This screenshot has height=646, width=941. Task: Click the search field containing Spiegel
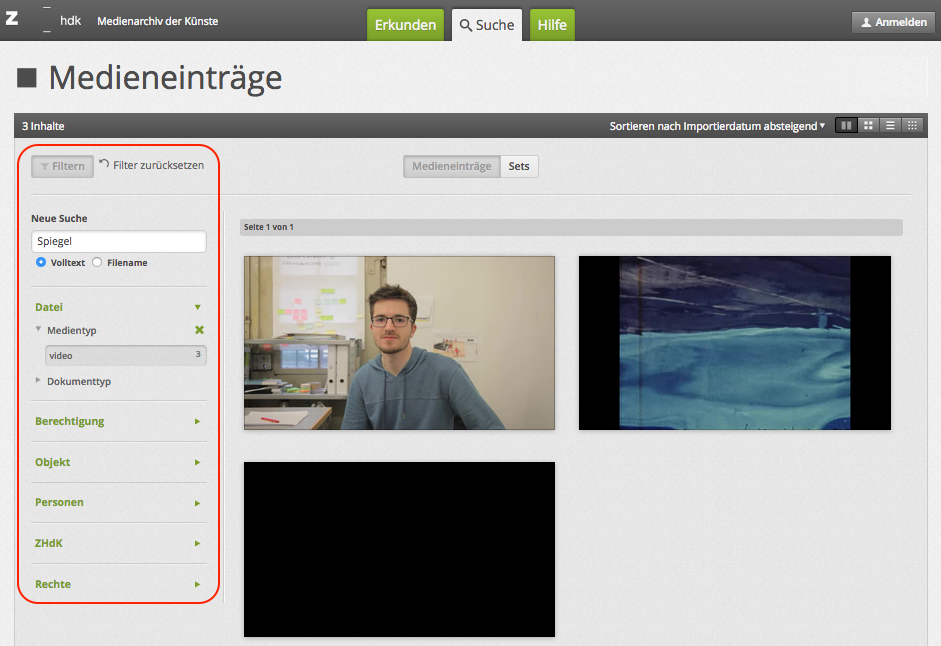pos(118,241)
